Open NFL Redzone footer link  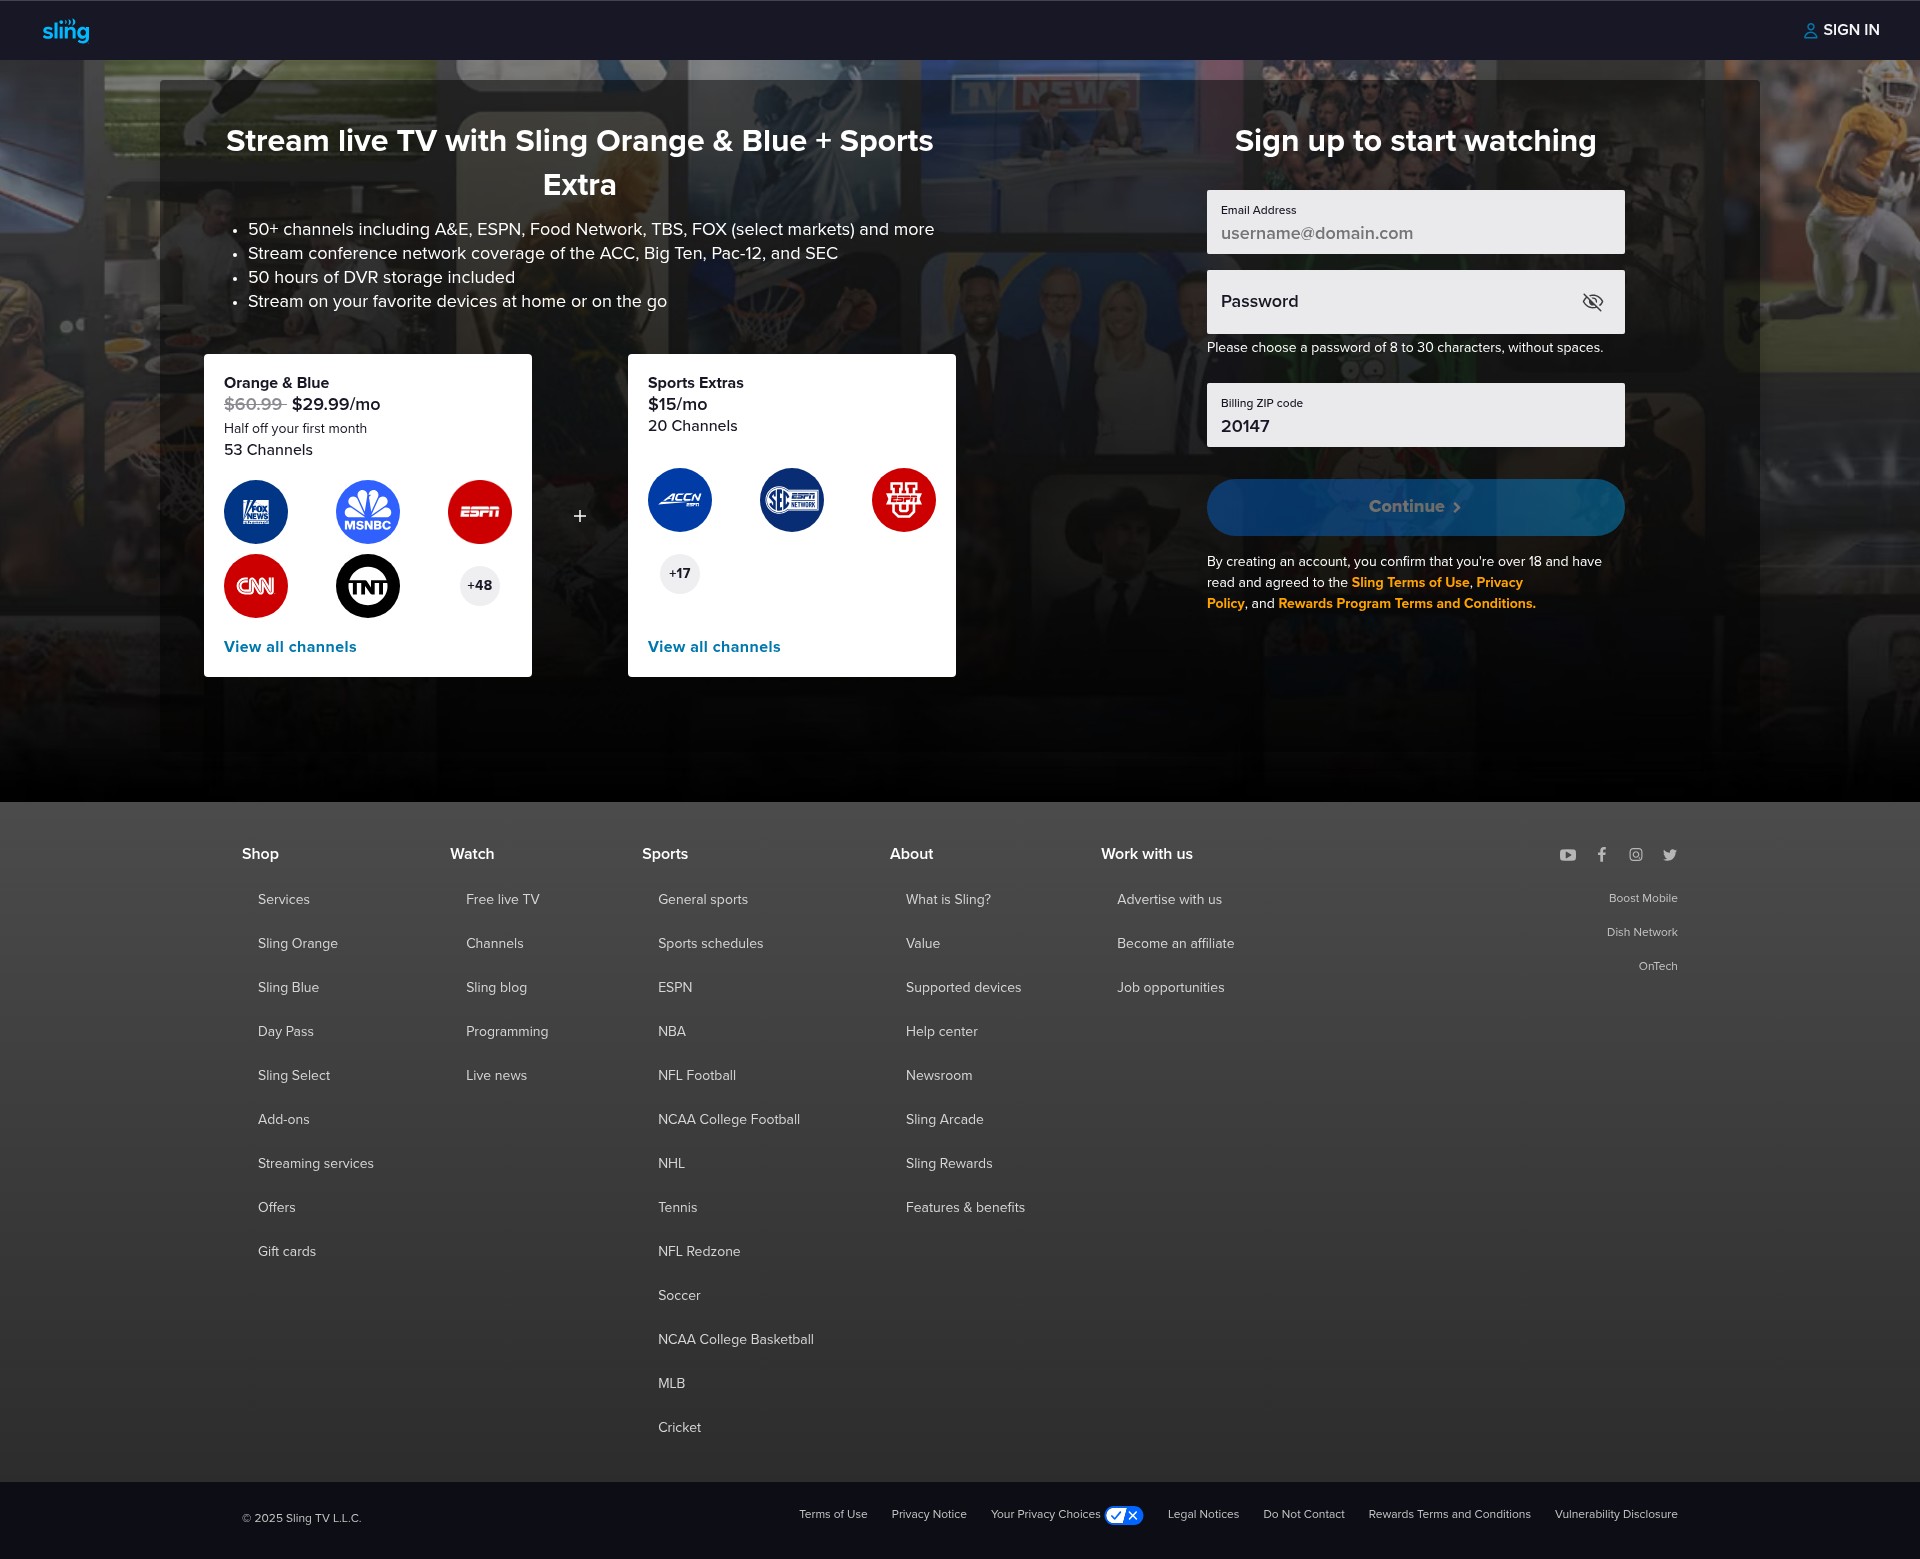click(x=699, y=1251)
